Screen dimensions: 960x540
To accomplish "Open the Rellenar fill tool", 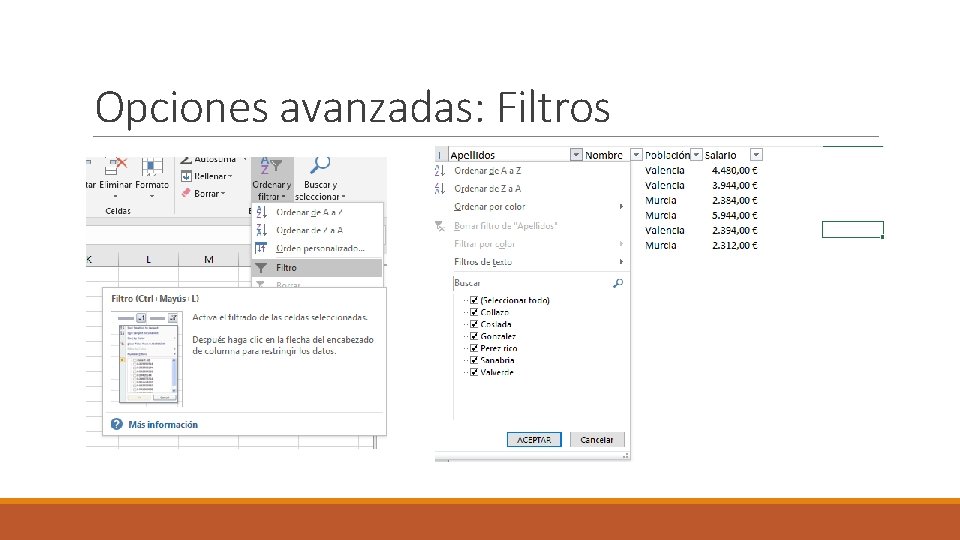I will click(206, 176).
